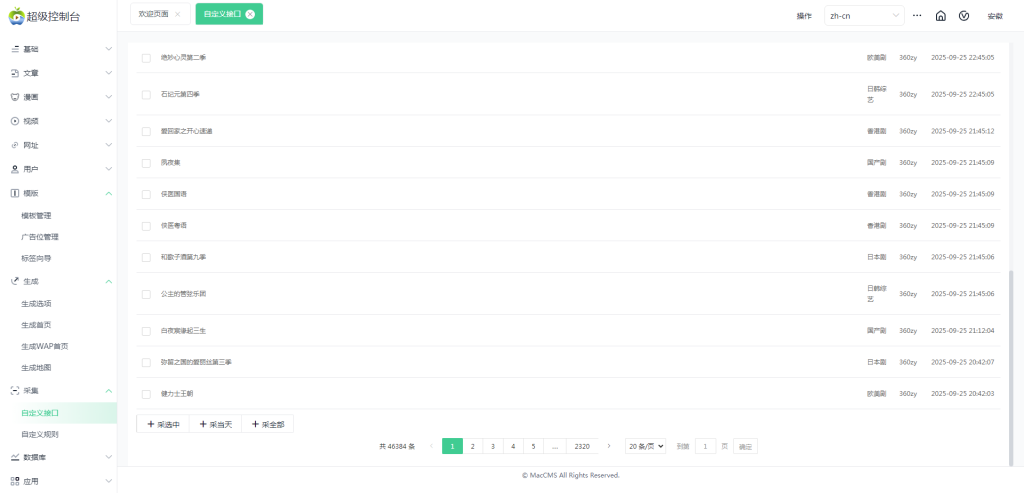Open the 视频 sidebar menu
This screenshot has height=493, width=1024.
[x=58, y=121]
